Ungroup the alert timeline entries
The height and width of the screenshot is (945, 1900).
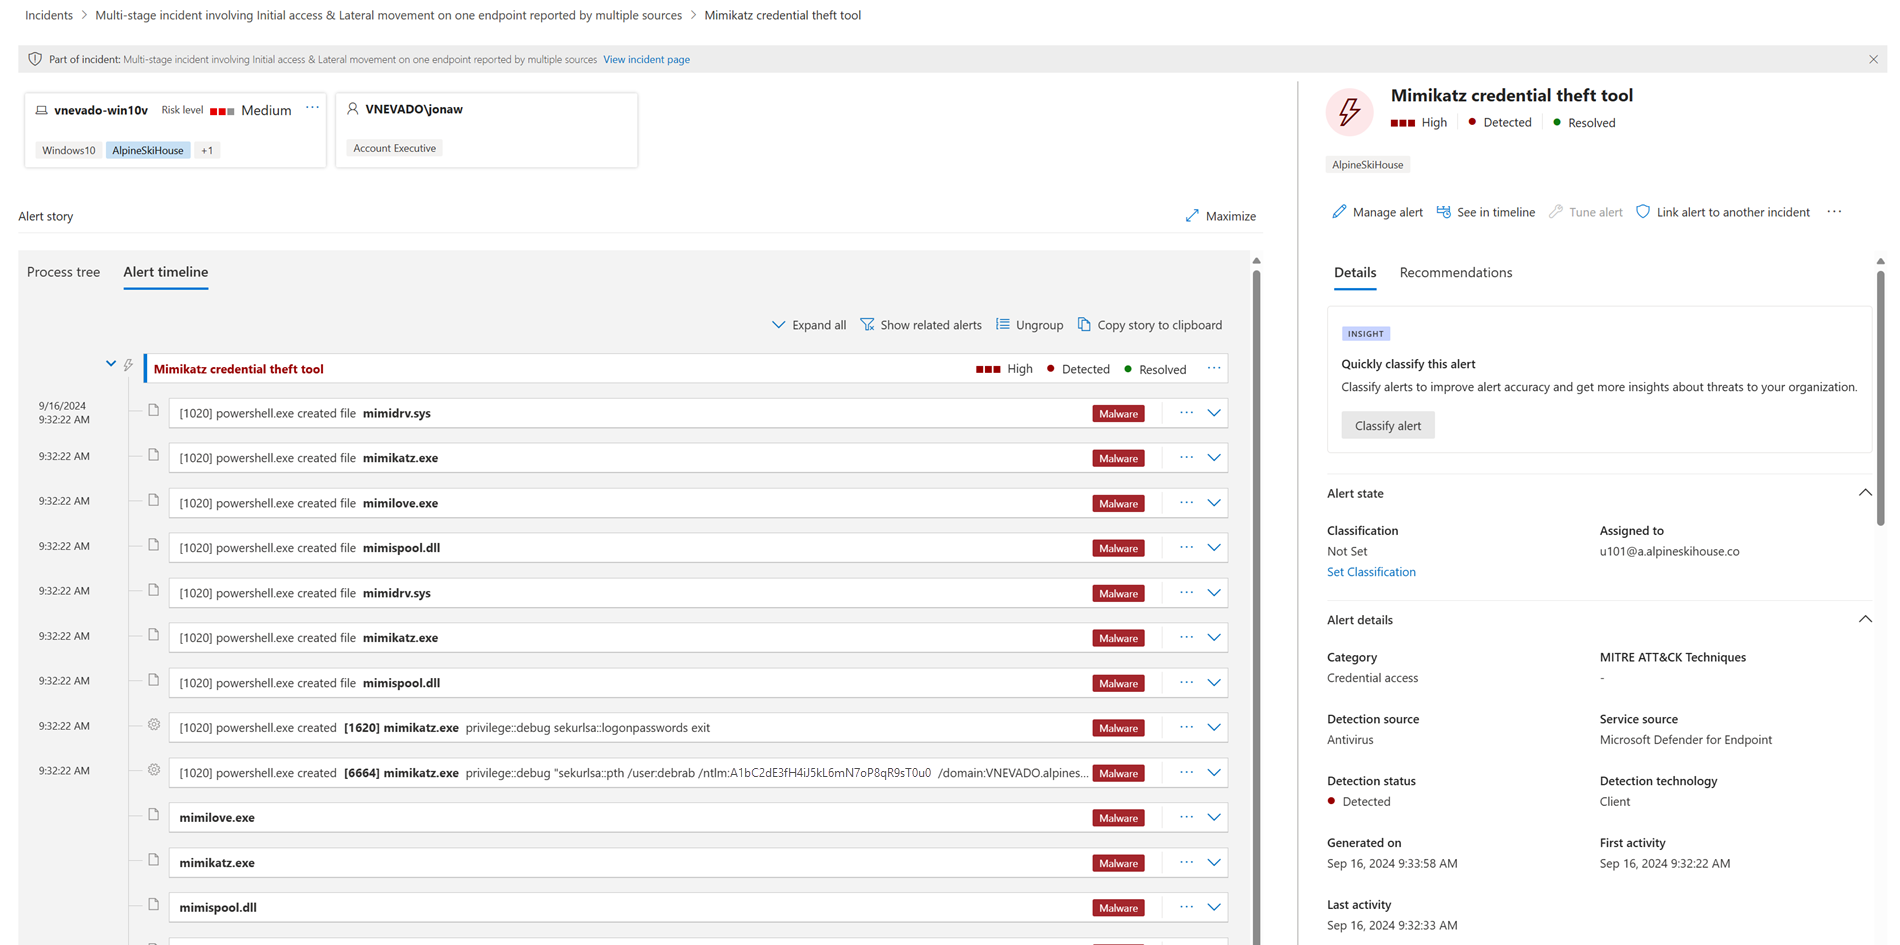coord(1029,325)
